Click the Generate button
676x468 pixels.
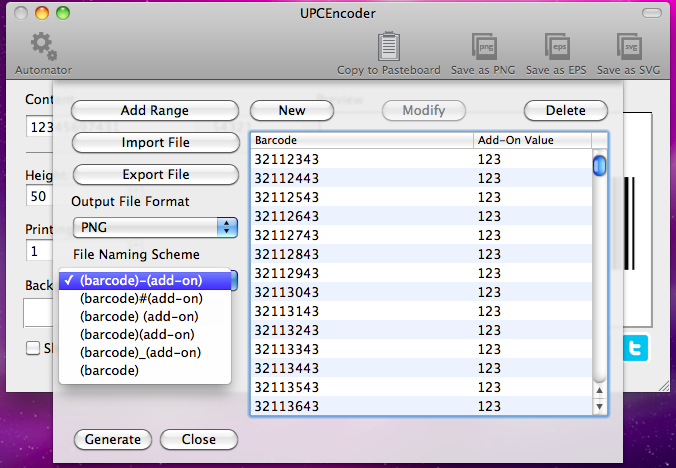click(x=113, y=439)
